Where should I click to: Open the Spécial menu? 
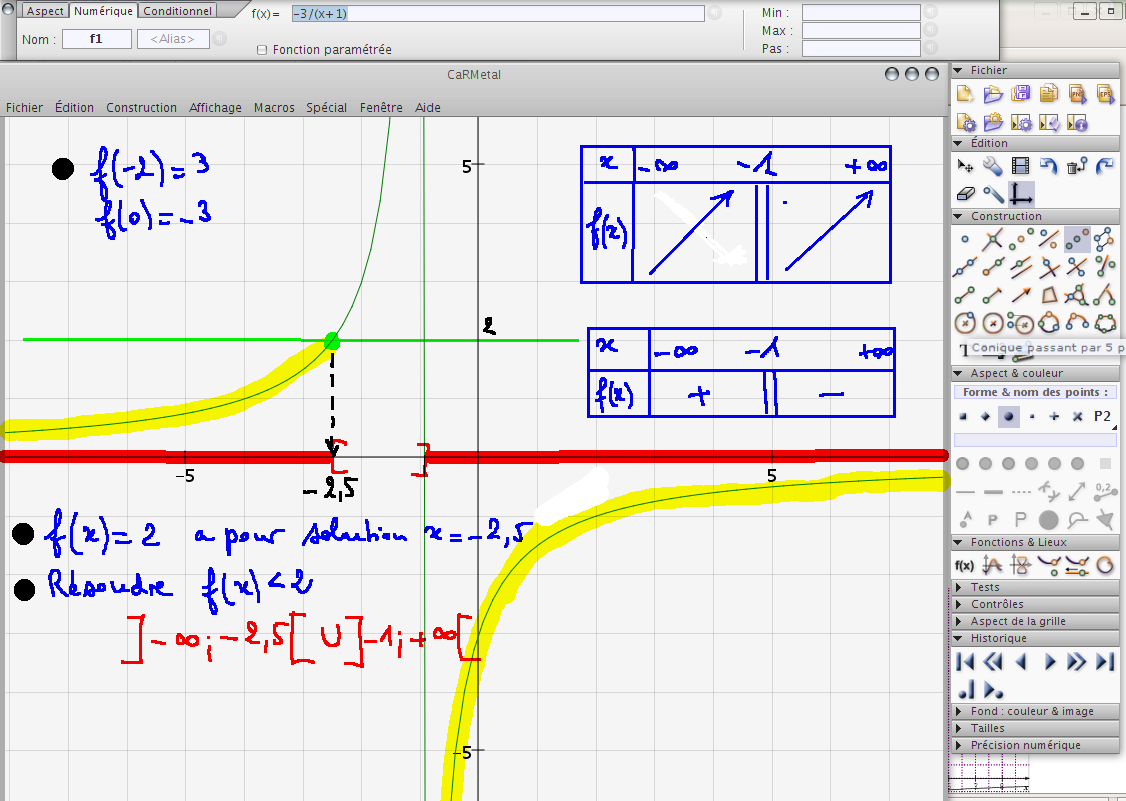pos(327,108)
